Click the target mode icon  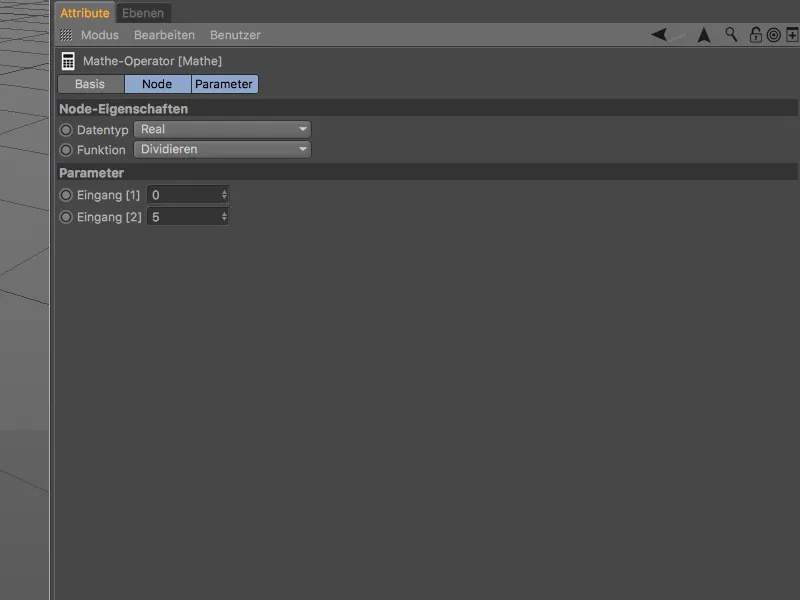[x=773, y=35]
